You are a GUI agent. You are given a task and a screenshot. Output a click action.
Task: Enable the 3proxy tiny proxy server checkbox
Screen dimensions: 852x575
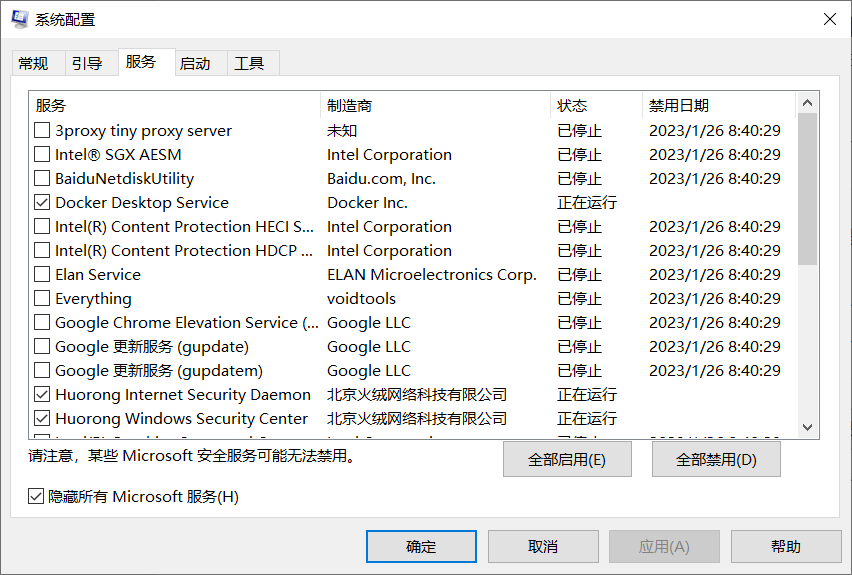click(42, 130)
